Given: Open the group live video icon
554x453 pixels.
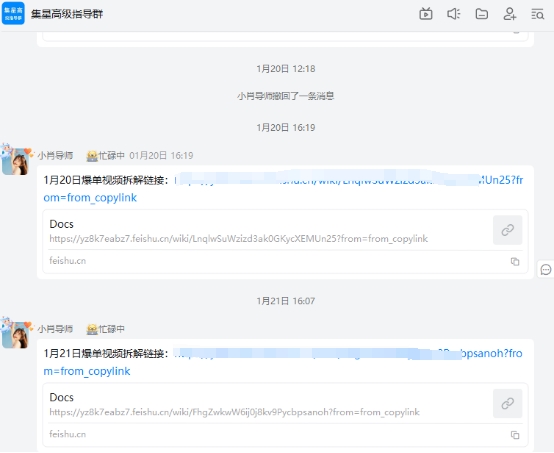Looking at the screenshot, I should click(x=426, y=14).
